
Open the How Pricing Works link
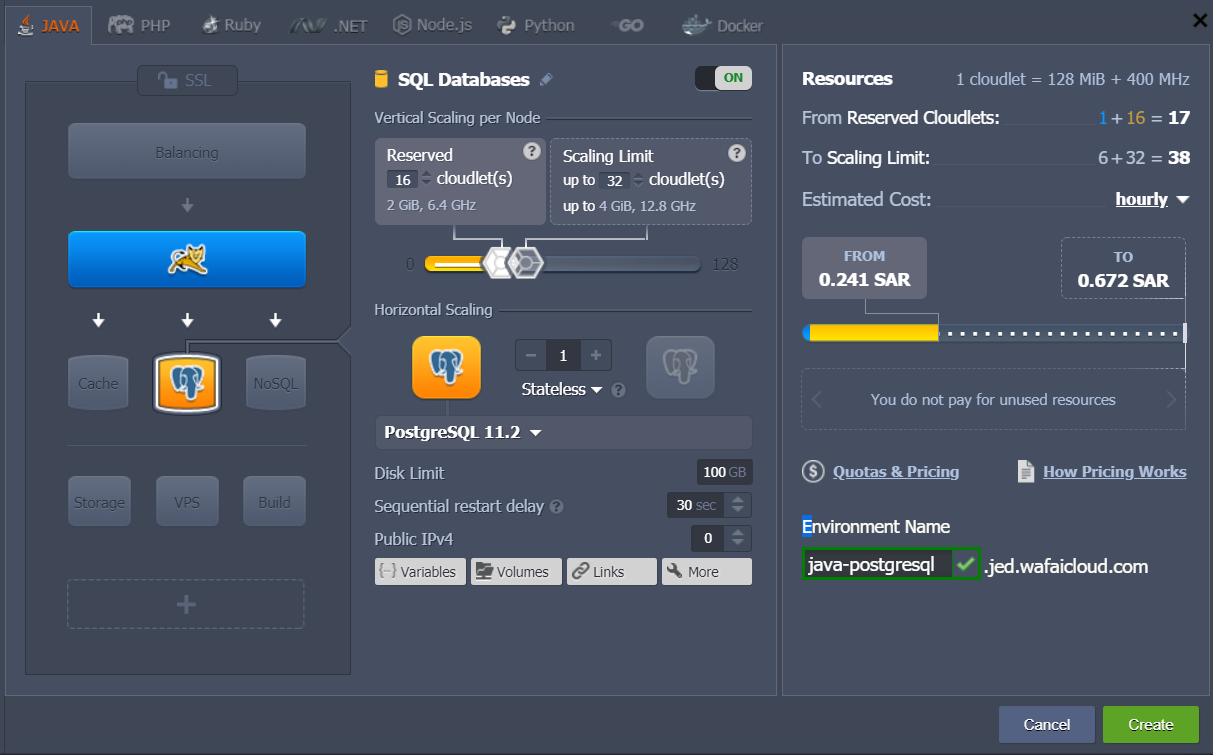(x=1102, y=472)
